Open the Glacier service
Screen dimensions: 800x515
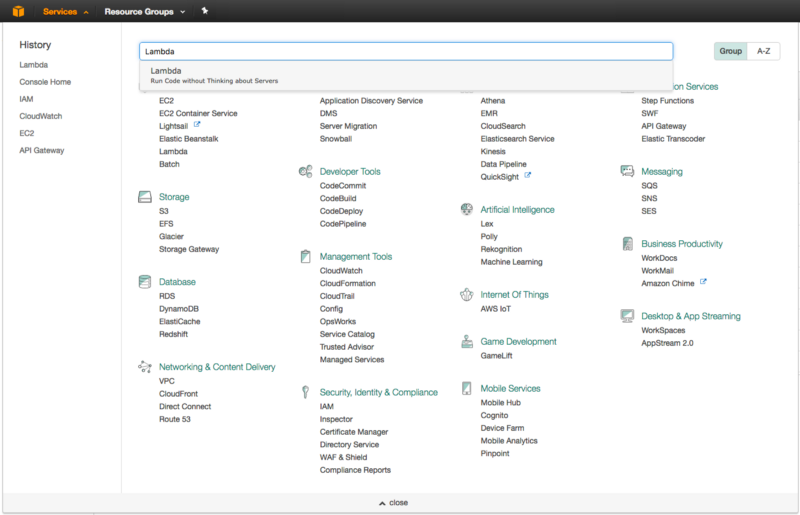171,237
